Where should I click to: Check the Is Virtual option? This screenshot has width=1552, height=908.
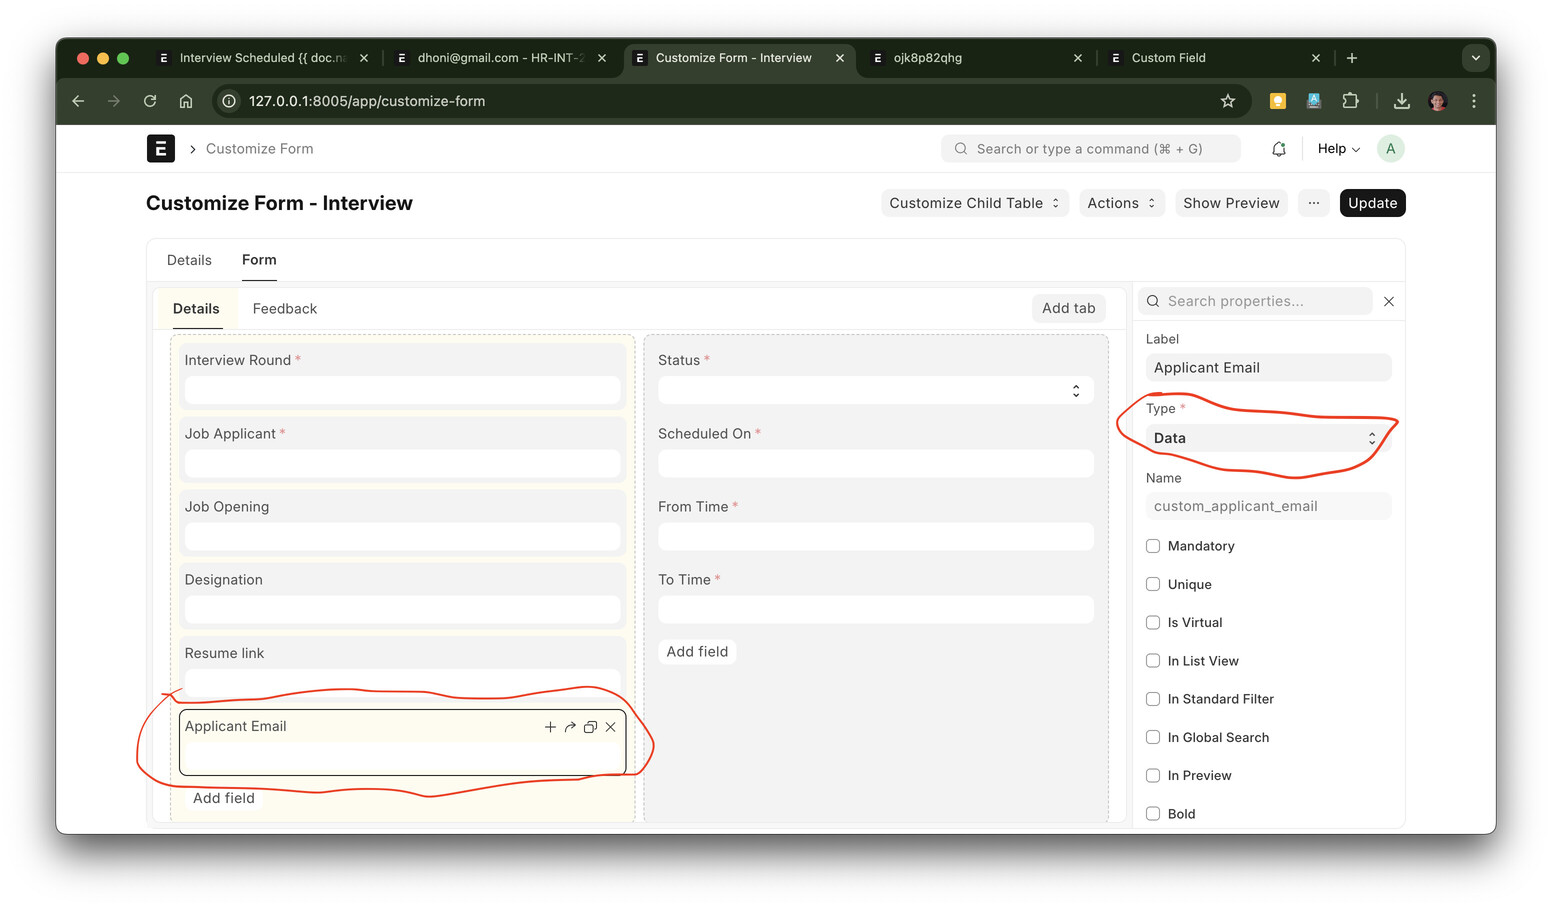[x=1153, y=622]
